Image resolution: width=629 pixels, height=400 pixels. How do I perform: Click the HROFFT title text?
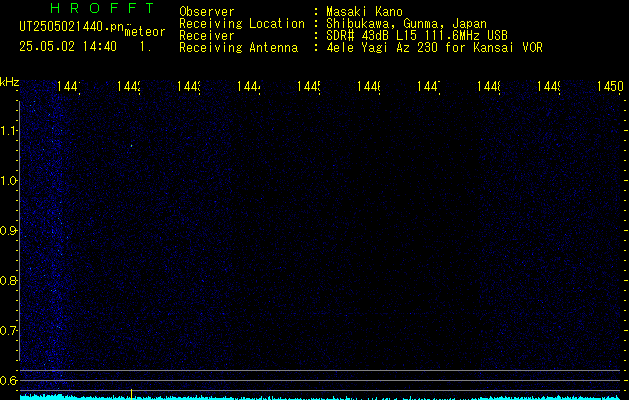pyautogui.click(x=102, y=8)
